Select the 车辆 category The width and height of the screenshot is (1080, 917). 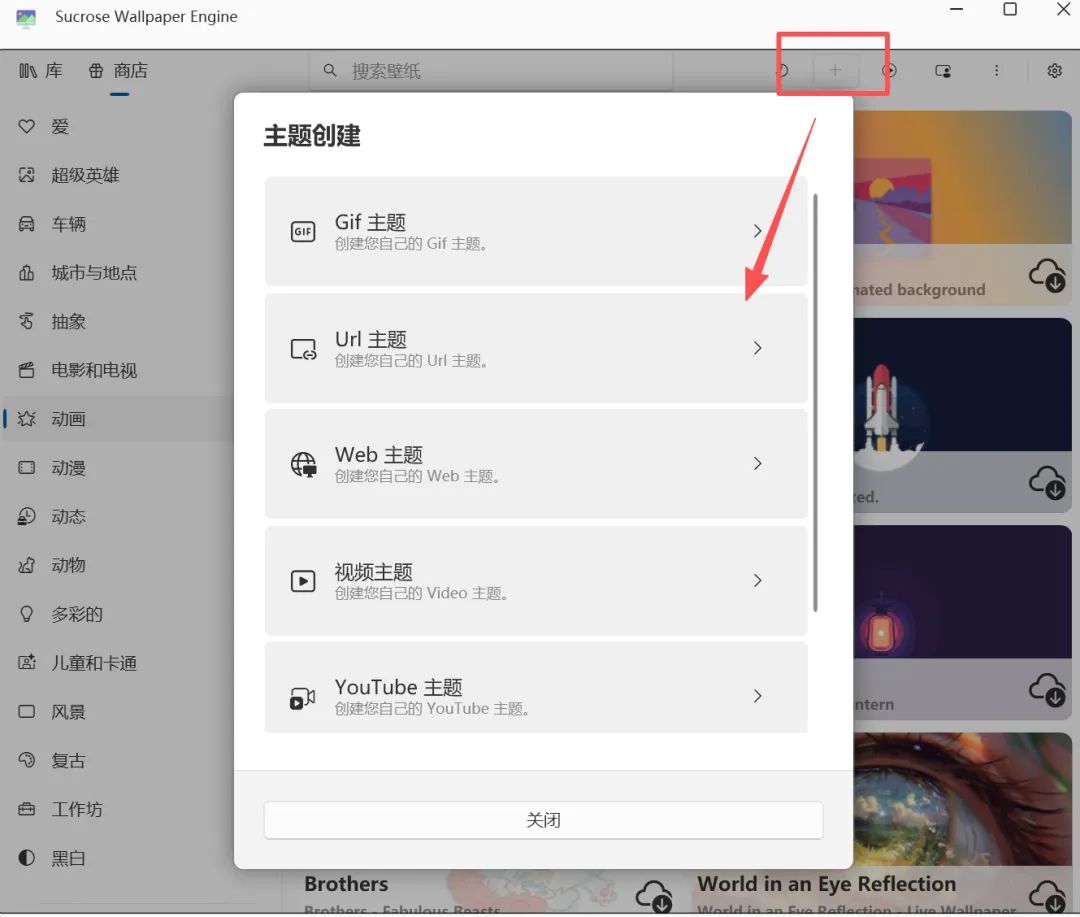[117, 224]
